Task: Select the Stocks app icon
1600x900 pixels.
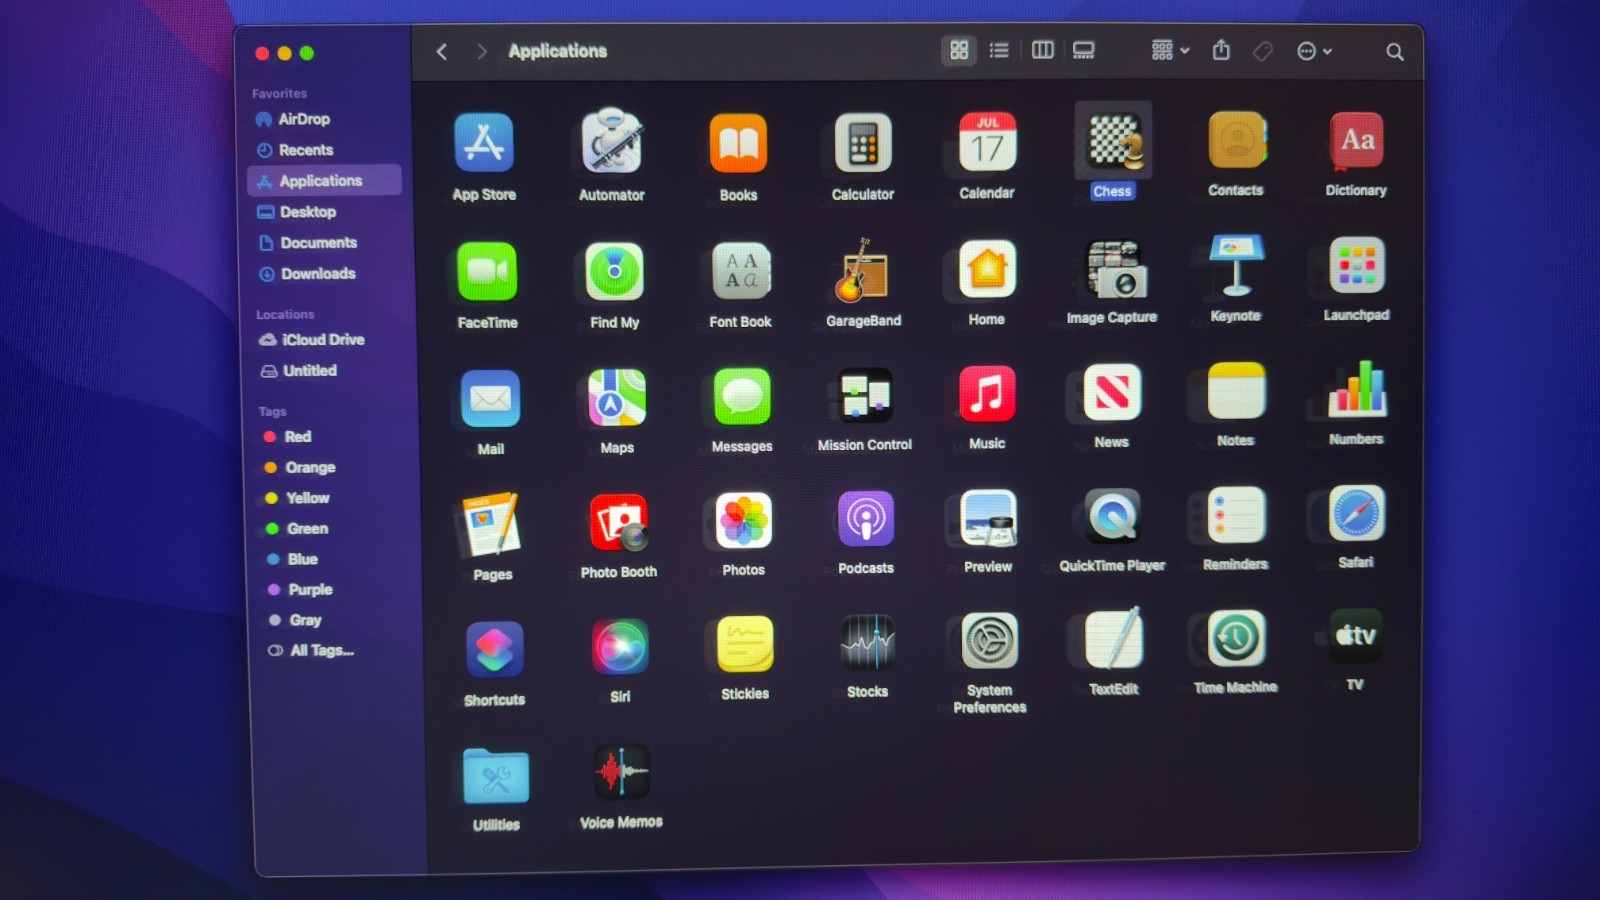Action: 867,642
